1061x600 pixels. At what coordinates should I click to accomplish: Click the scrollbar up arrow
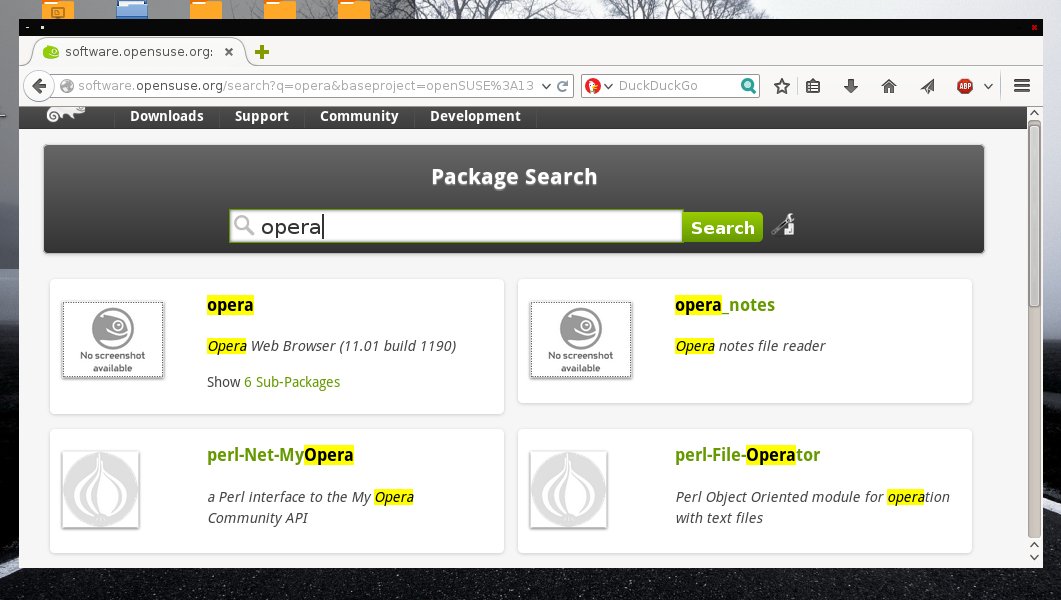click(x=1034, y=113)
